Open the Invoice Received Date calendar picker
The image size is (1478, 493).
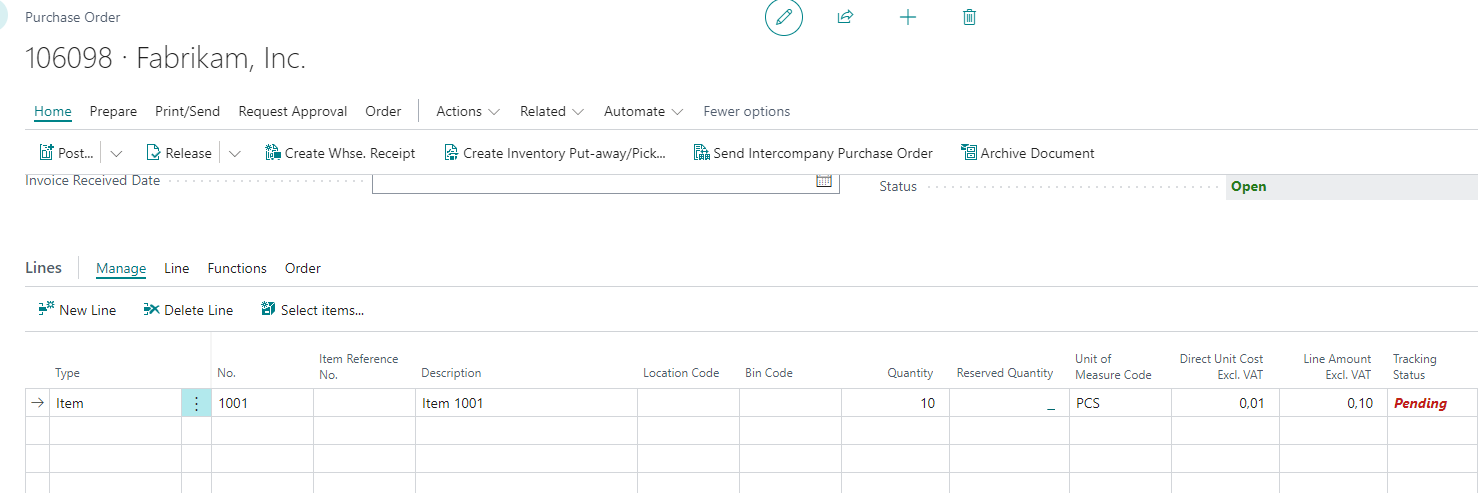[824, 181]
